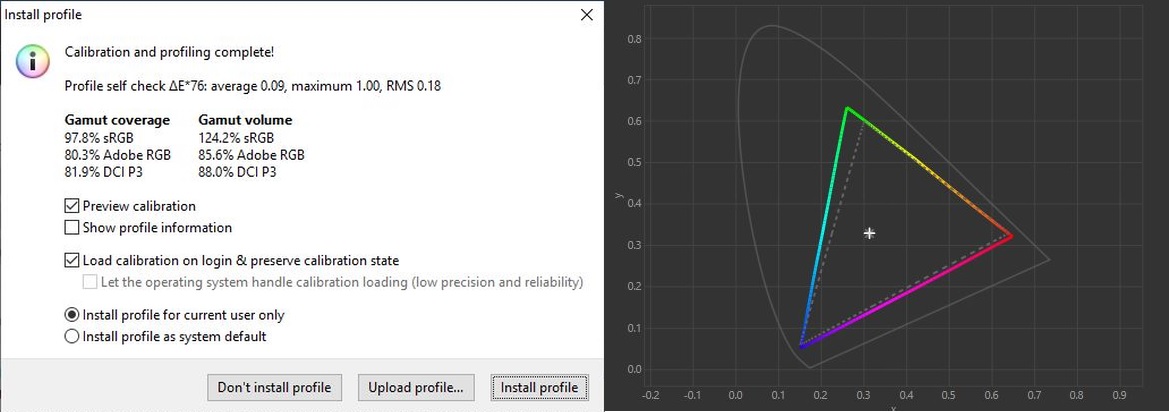Image resolution: width=1169 pixels, height=412 pixels.
Task: Confirm with the Install profile button
Action: (540, 387)
